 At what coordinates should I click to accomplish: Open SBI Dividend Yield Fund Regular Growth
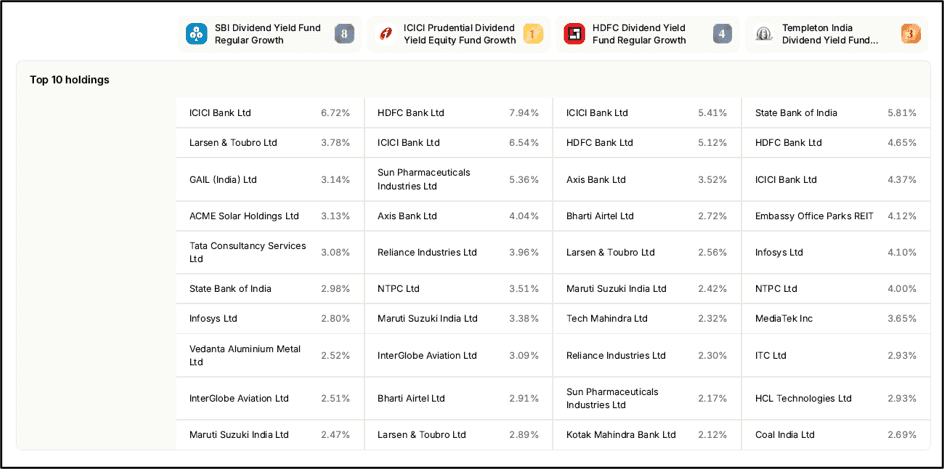(268, 34)
